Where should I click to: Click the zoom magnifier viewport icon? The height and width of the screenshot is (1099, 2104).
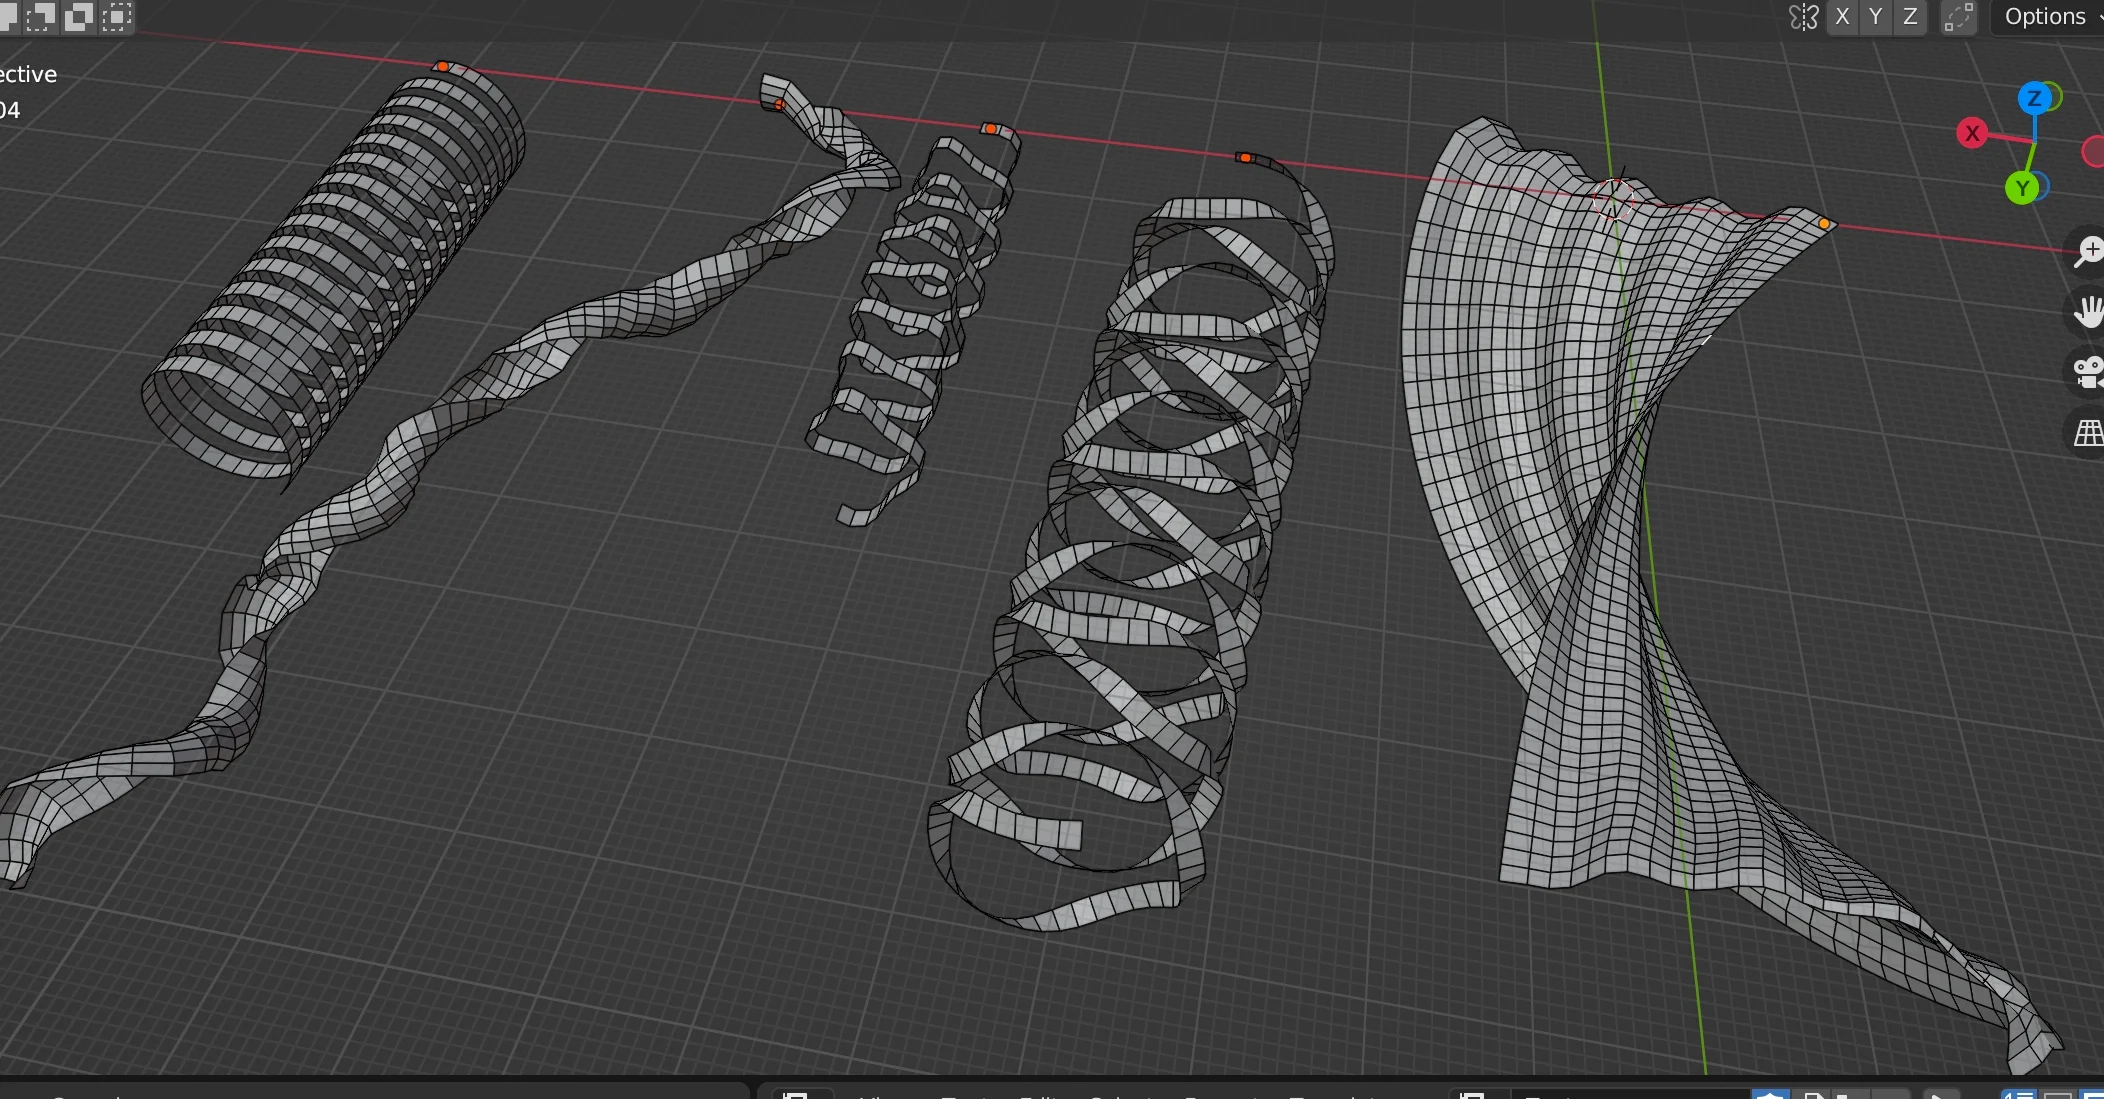[x=2088, y=251]
